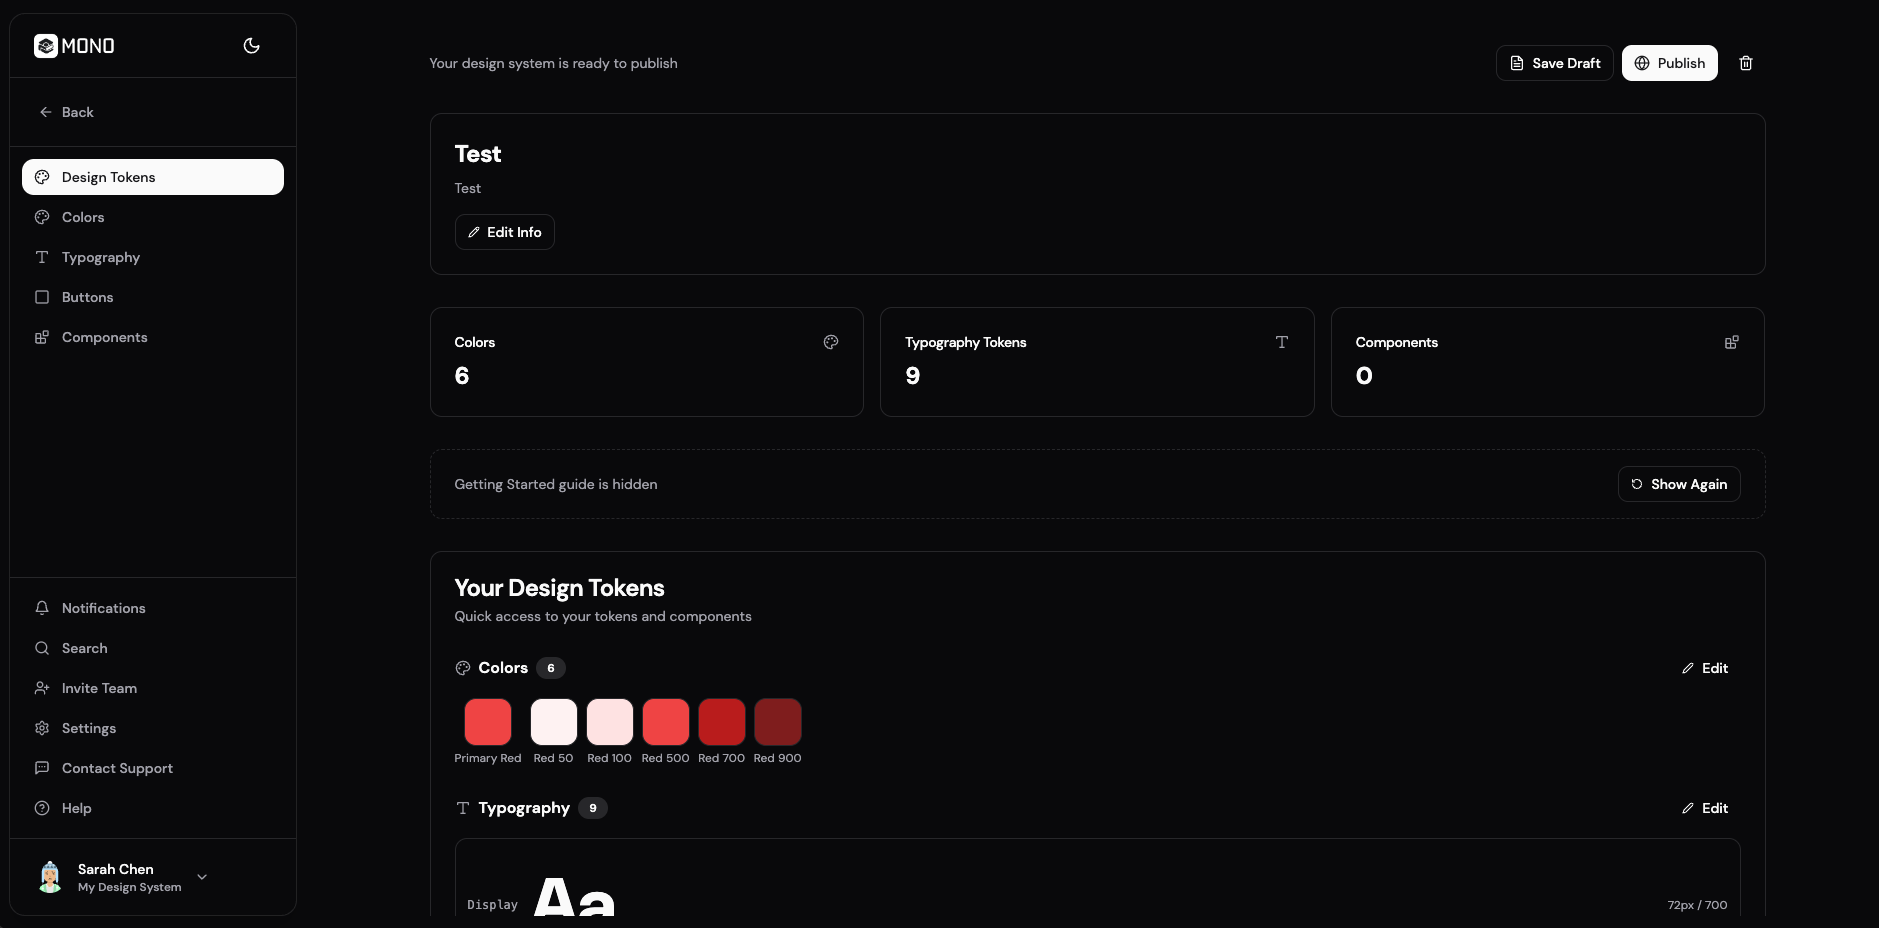Open Search in the sidebar
The height and width of the screenshot is (928, 1879).
pyautogui.click(x=84, y=648)
